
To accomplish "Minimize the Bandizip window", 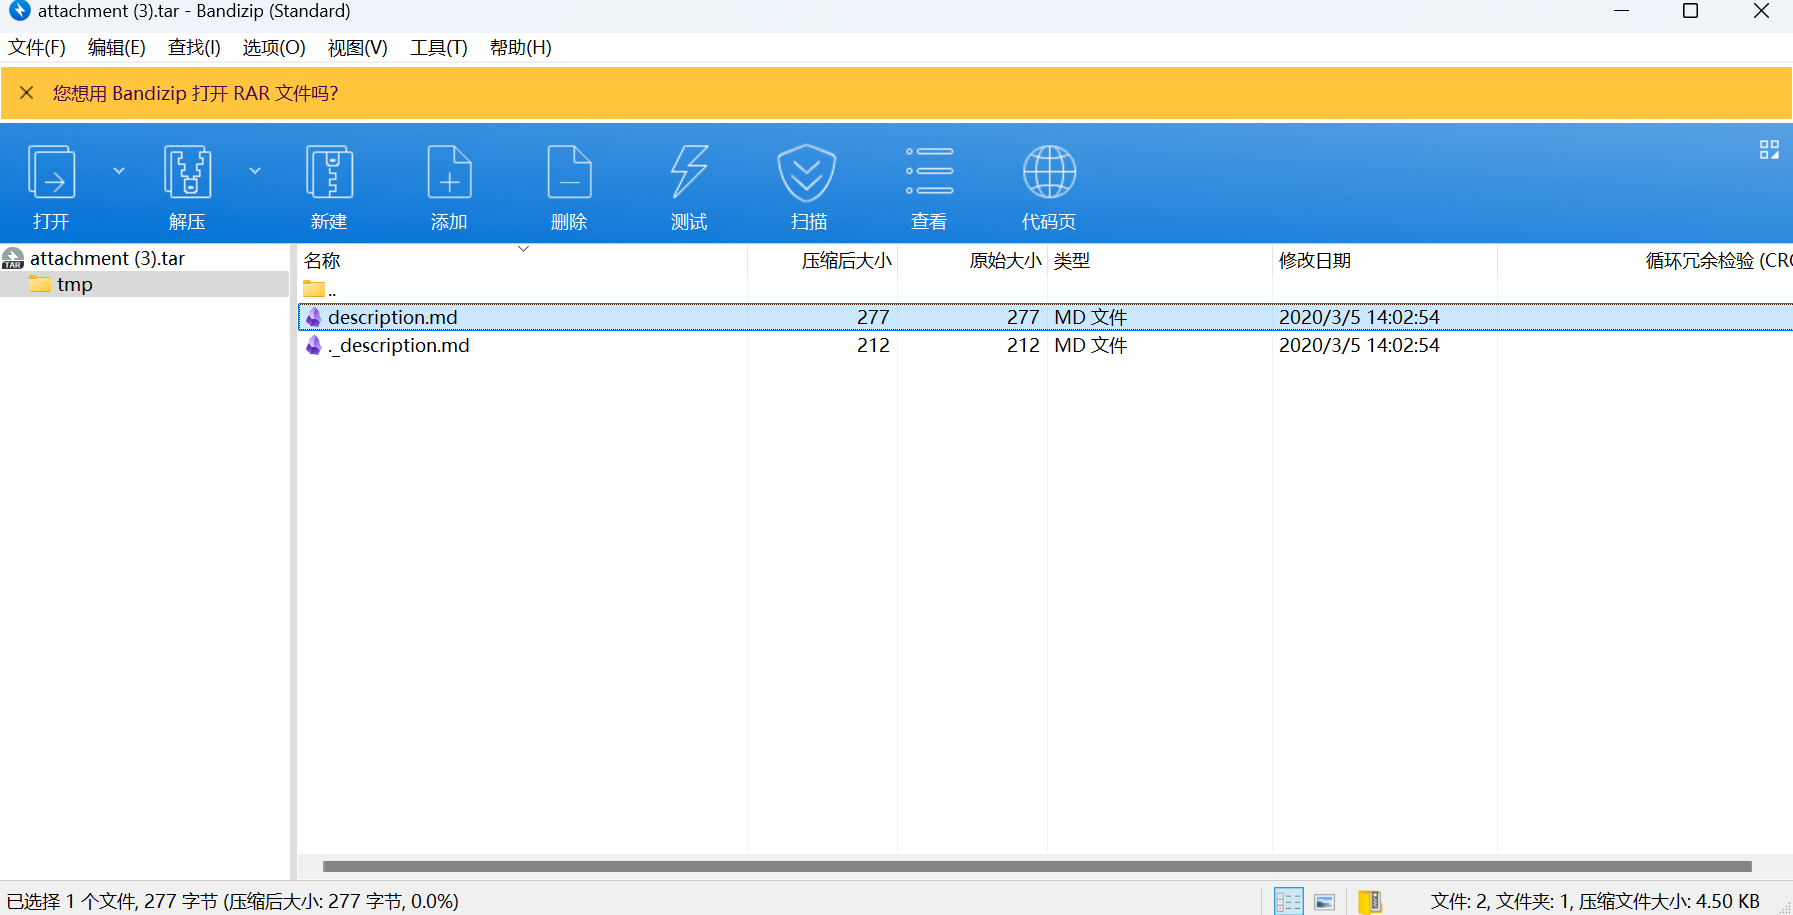I will point(1621,11).
